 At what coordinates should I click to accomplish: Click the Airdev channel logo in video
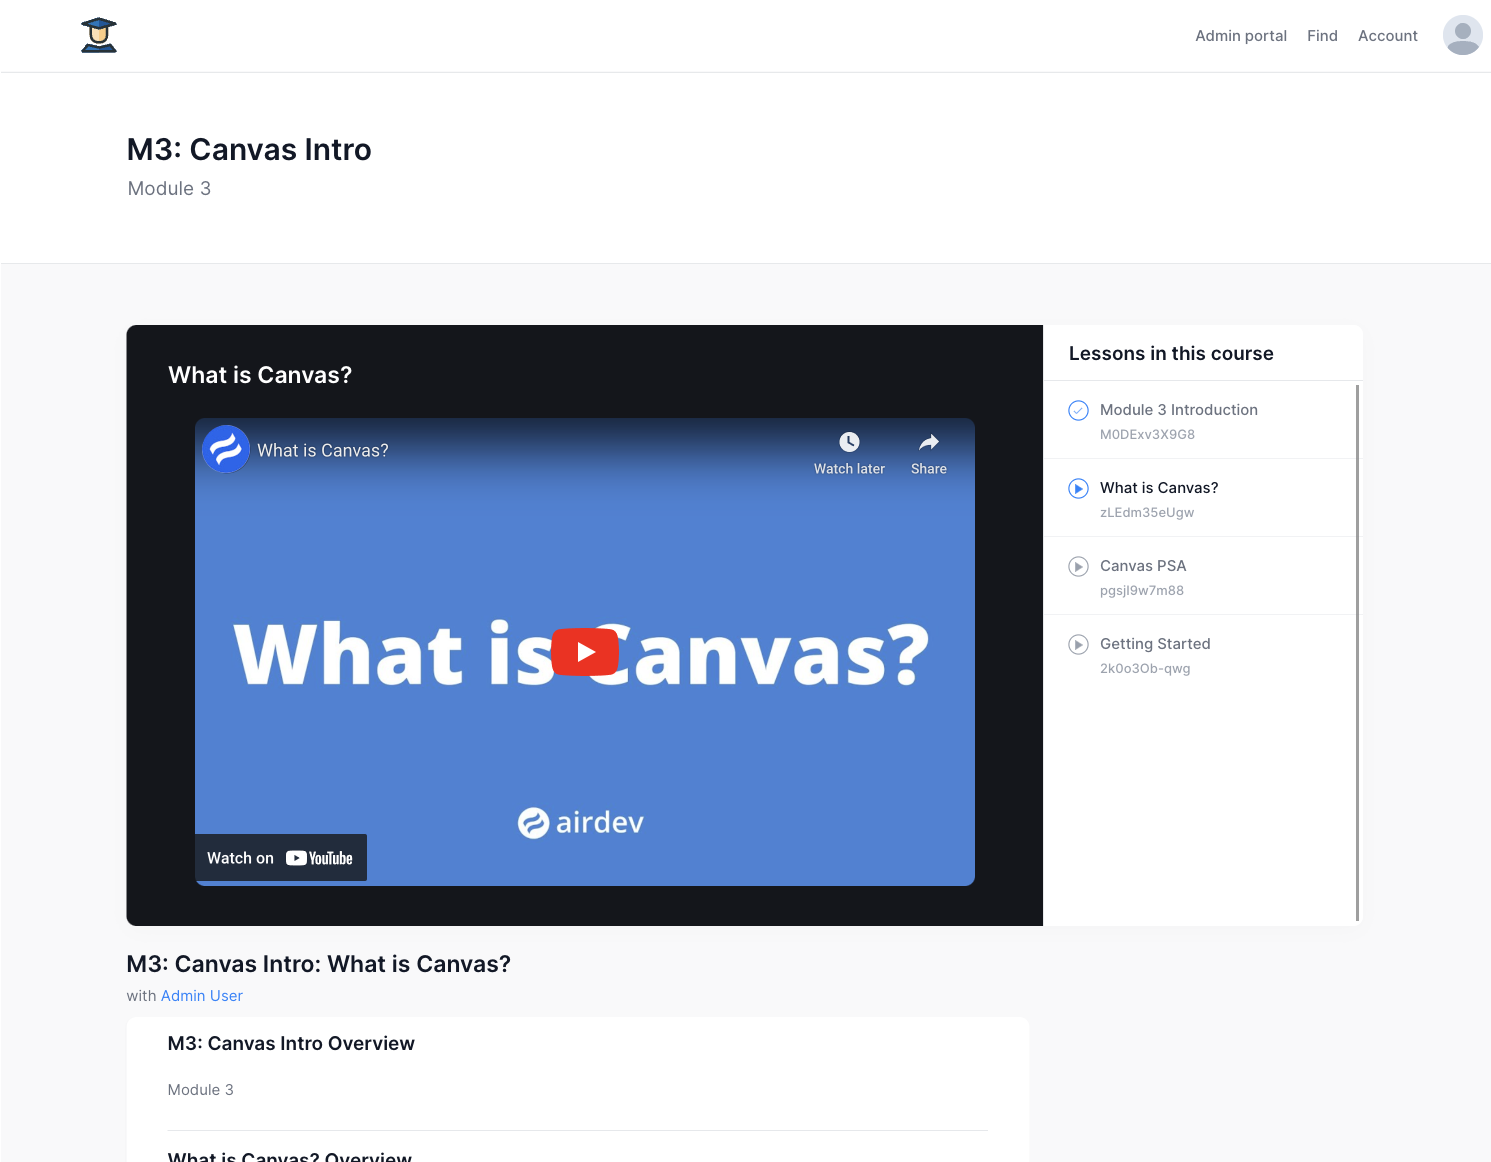[x=226, y=450]
